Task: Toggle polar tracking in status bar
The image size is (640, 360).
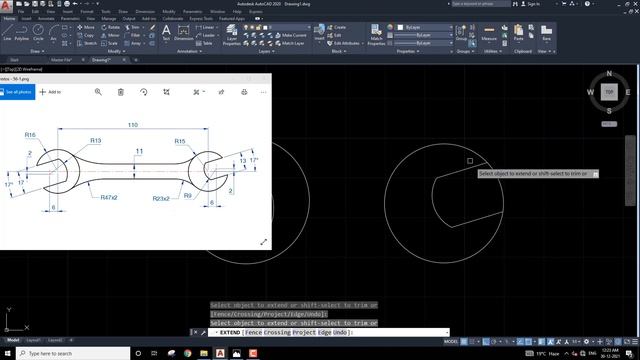Action: tap(493, 342)
